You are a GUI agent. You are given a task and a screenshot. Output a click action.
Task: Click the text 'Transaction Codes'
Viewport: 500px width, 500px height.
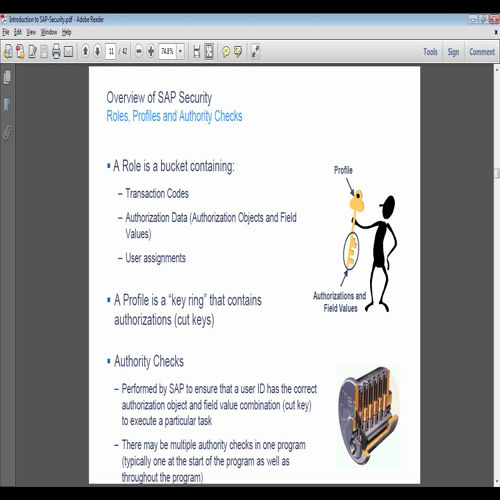157,193
